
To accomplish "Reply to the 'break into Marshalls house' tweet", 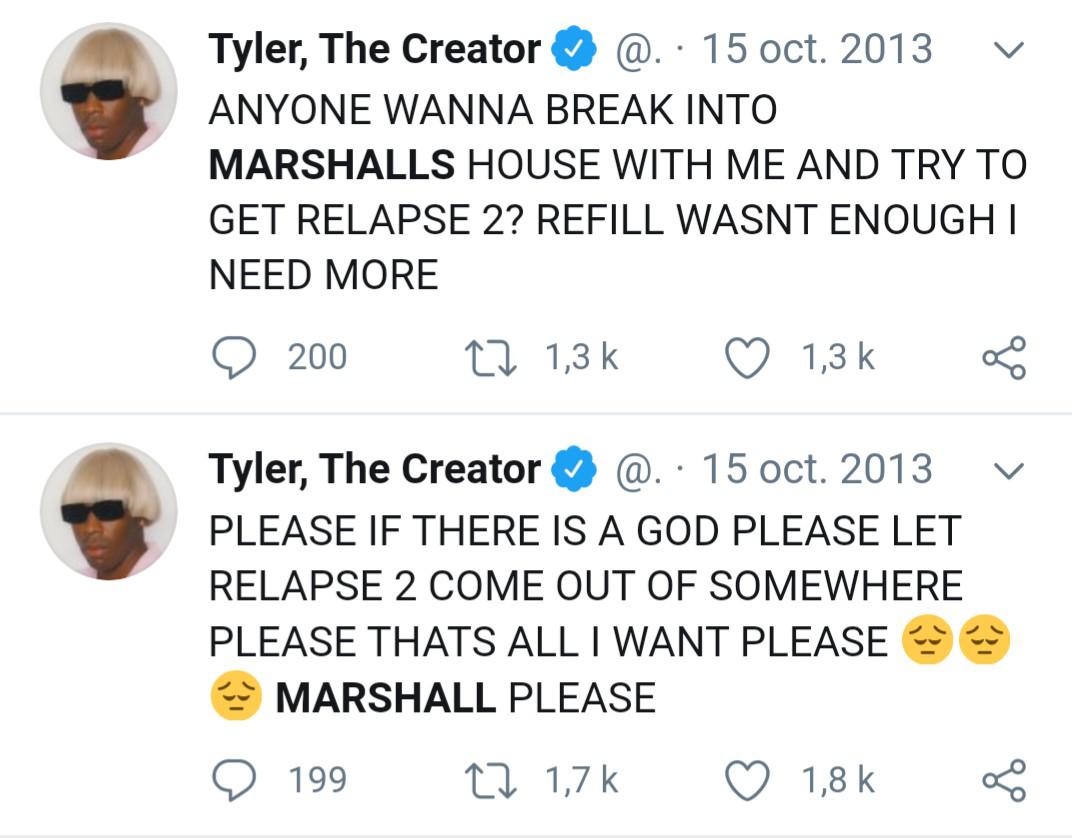I will [234, 358].
